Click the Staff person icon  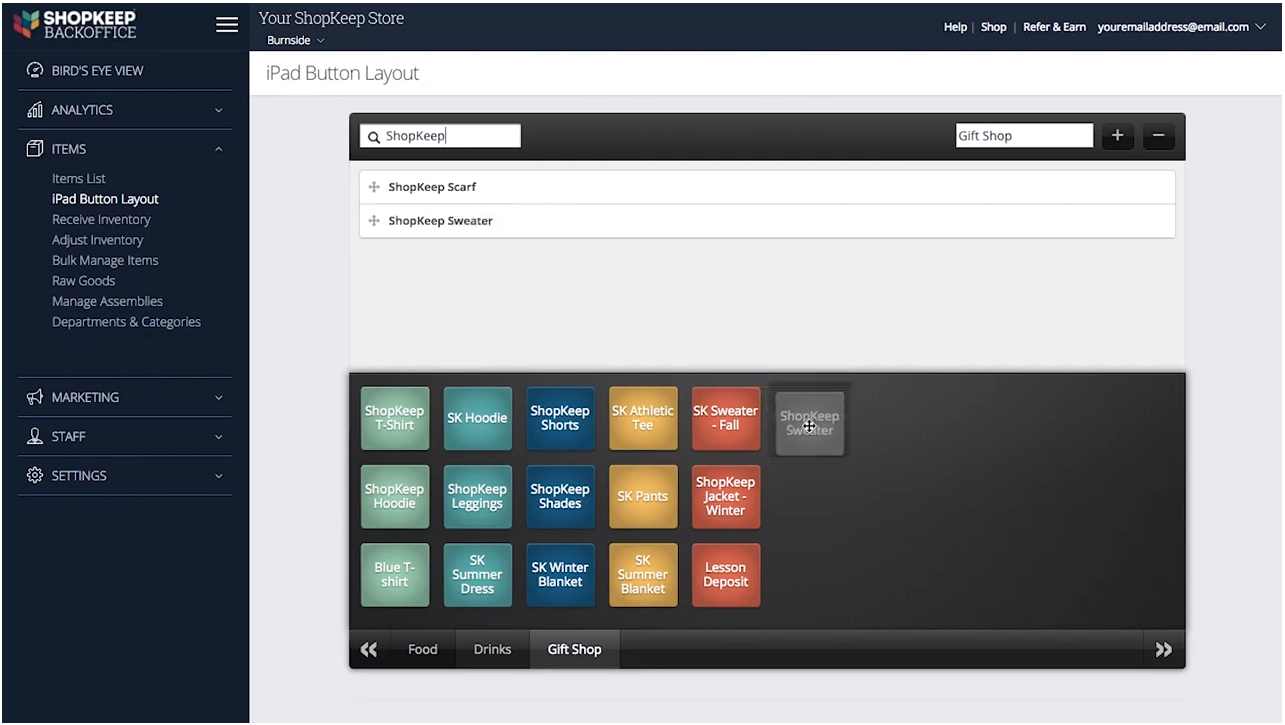(35, 436)
